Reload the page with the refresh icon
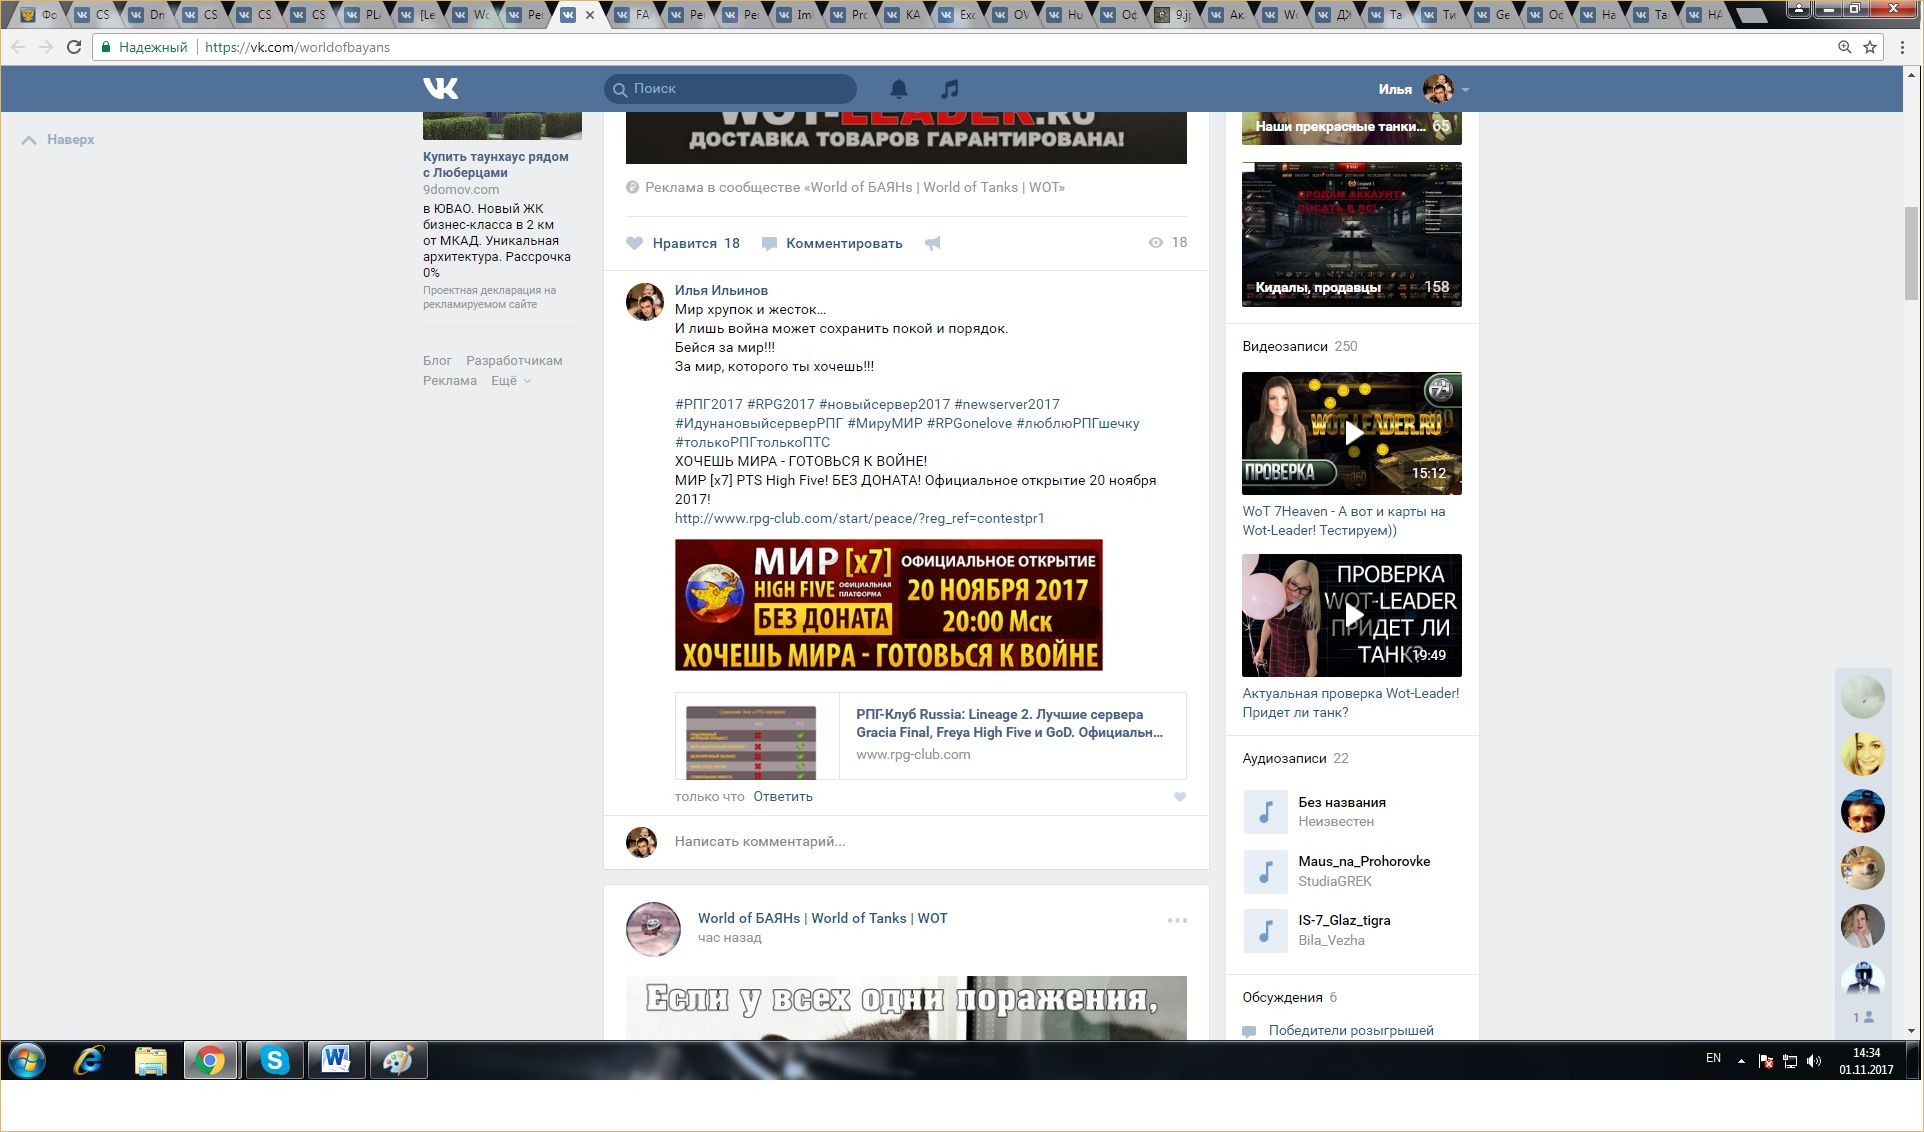1924x1132 pixels. coord(74,47)
